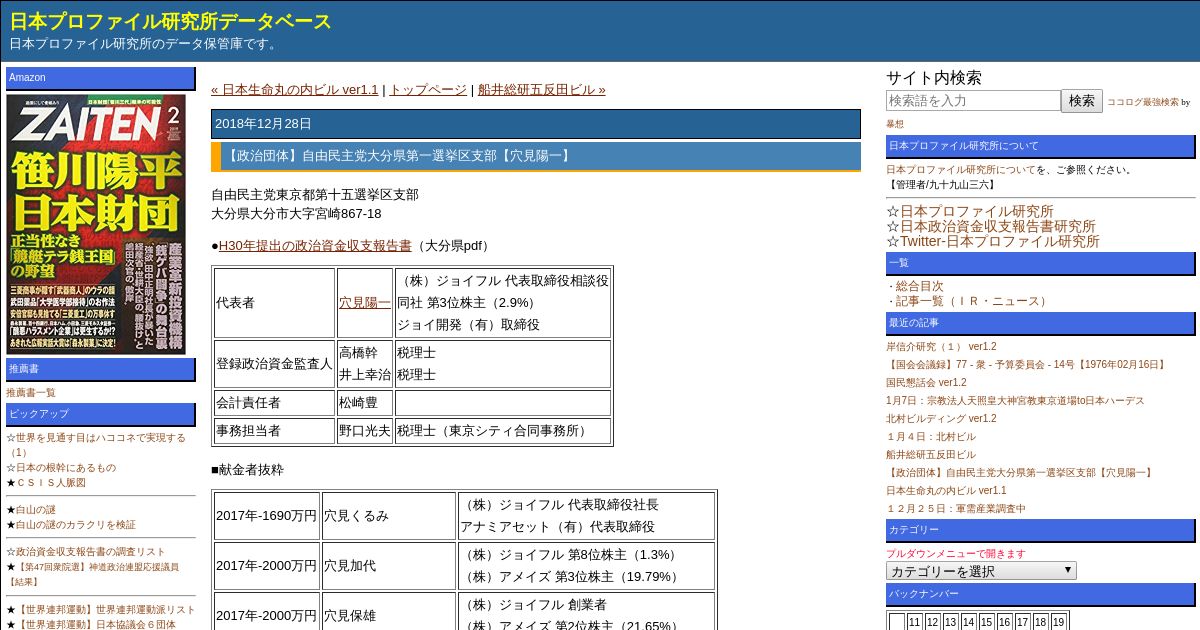Click the 検索 search button
Screen dimensions: 1200x630
[x=1082, y=100]
